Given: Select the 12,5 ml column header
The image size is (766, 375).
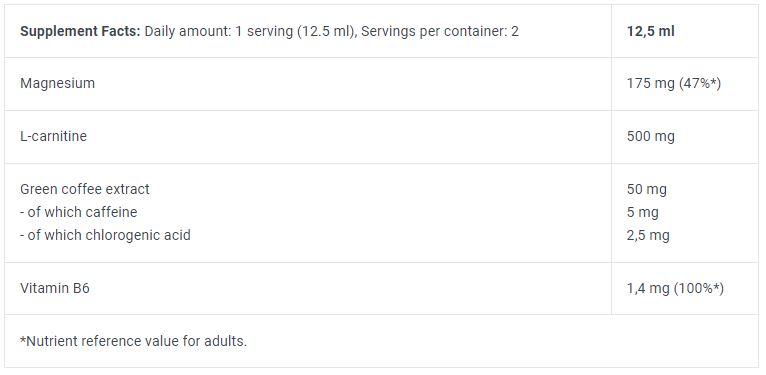Looking at the screenshot, I should pos(651,31).
